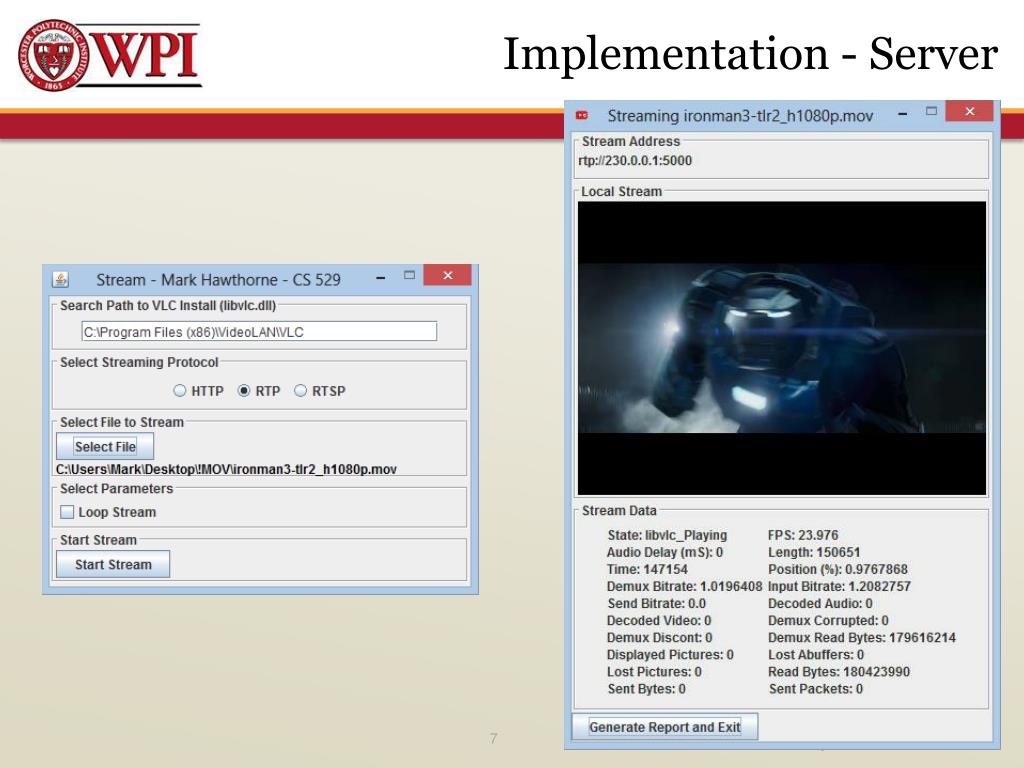The height and width of the screenshot is (768, 1024).
Task: Click Generate Report and Exit button
Action: tap(665, 727)
